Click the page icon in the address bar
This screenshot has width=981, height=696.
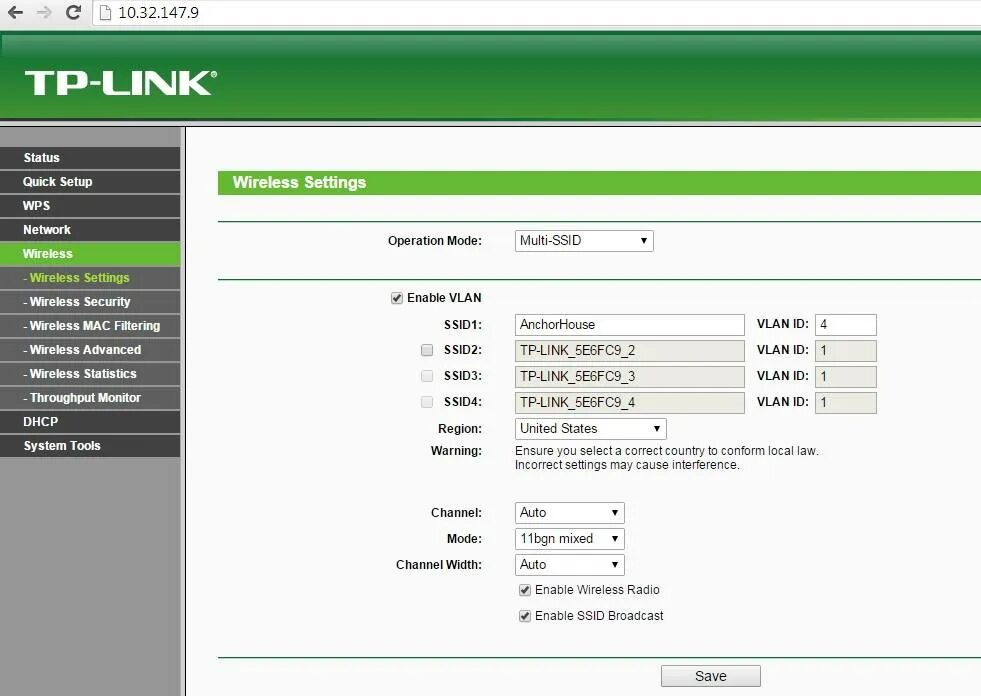(105, 13)
